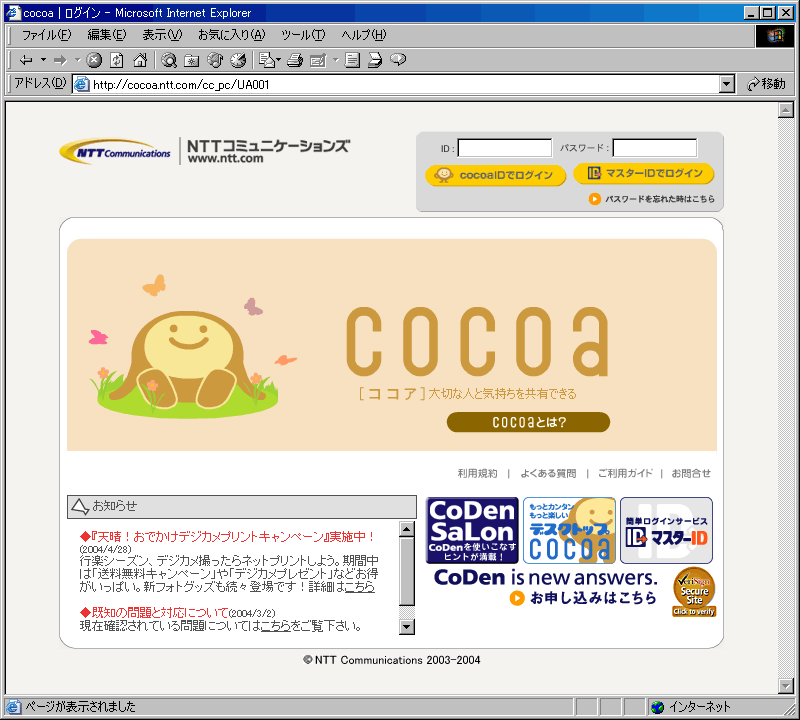This screenshot has width=800, height=720.
Task: Open the ファイル(F) menu
Action: 46,35
